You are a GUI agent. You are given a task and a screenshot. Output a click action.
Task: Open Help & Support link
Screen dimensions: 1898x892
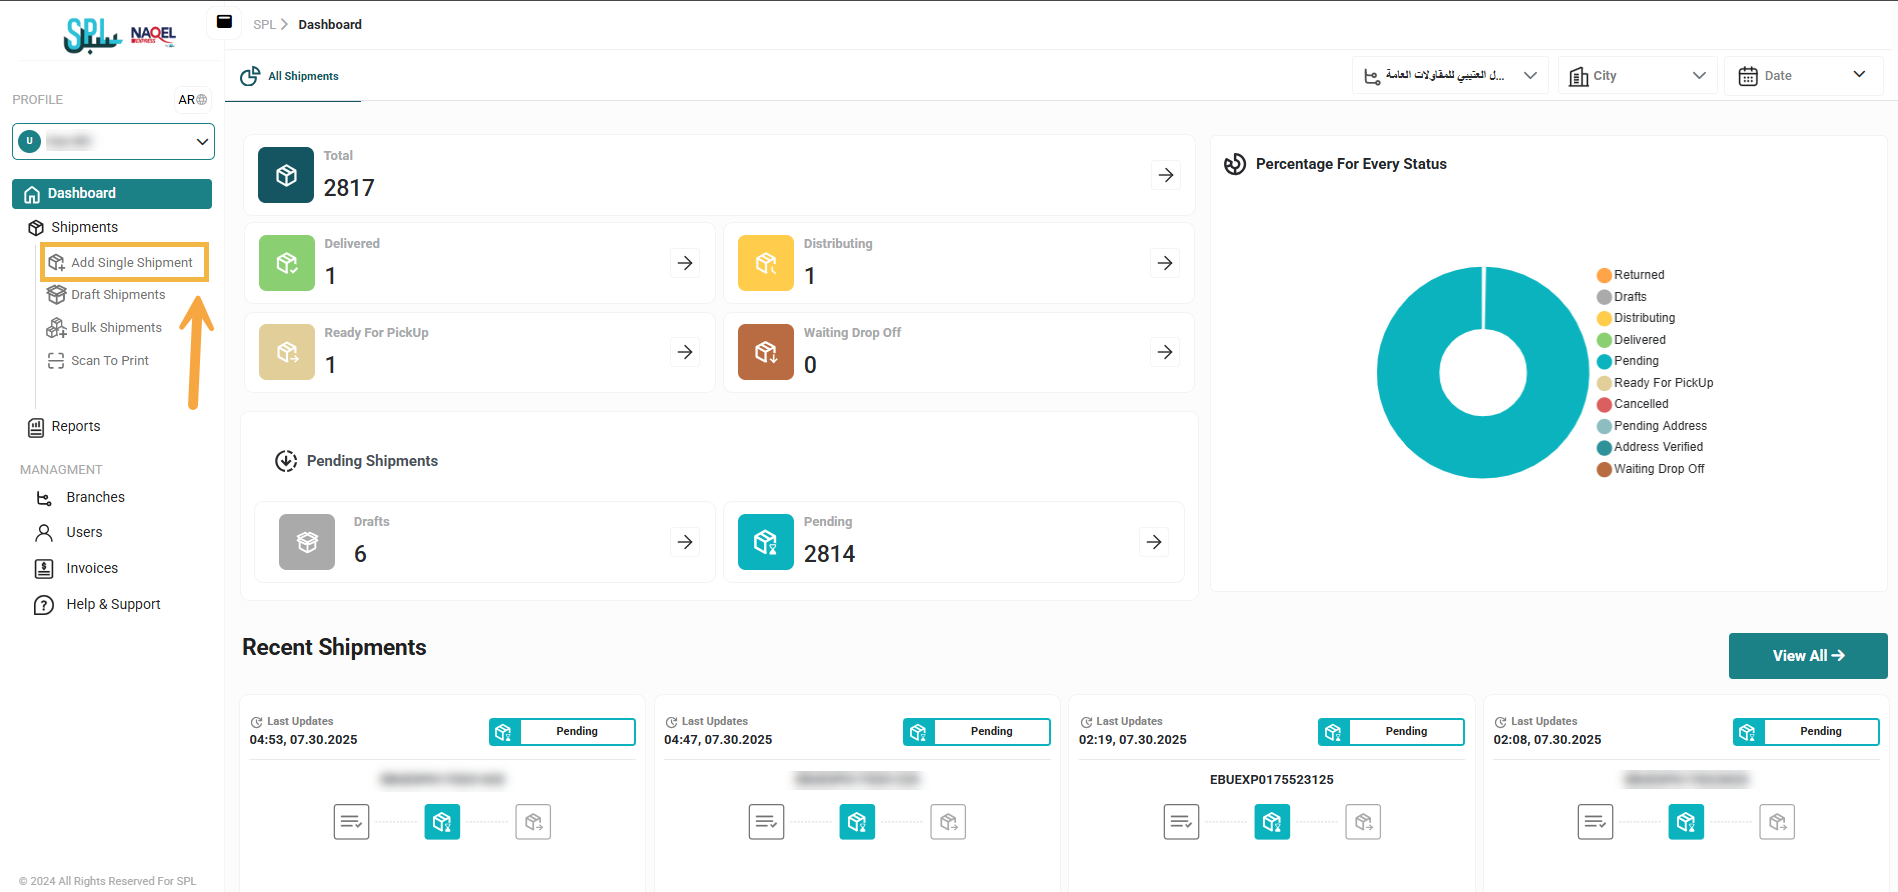[113, 604]
